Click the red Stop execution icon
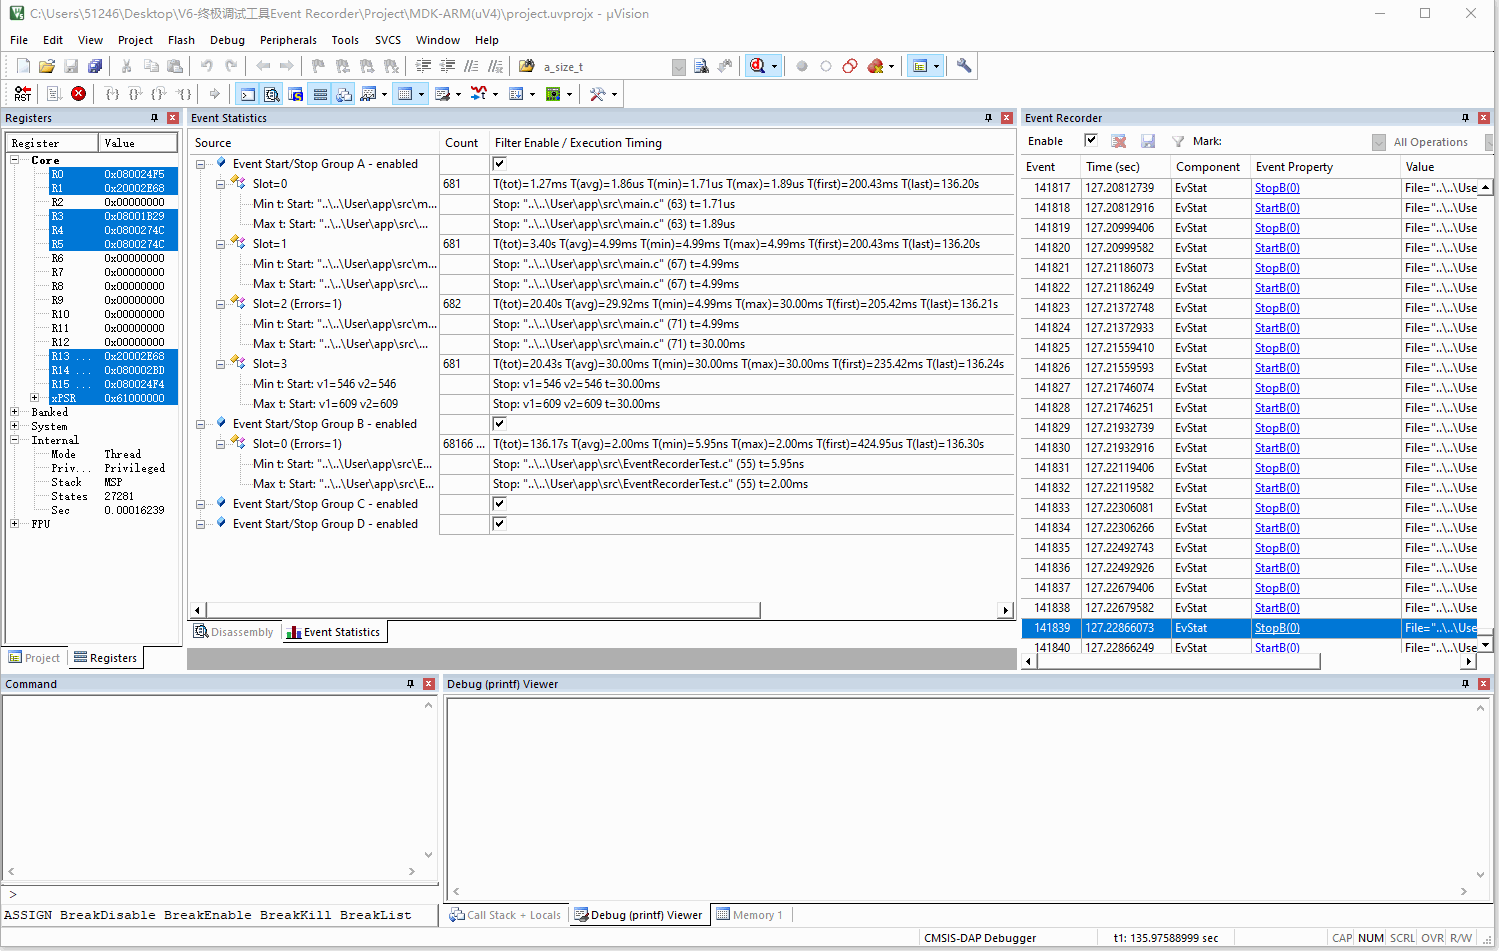Image resolution: width=1499 pixels, height=951 pixels. [x=79, y=94]
